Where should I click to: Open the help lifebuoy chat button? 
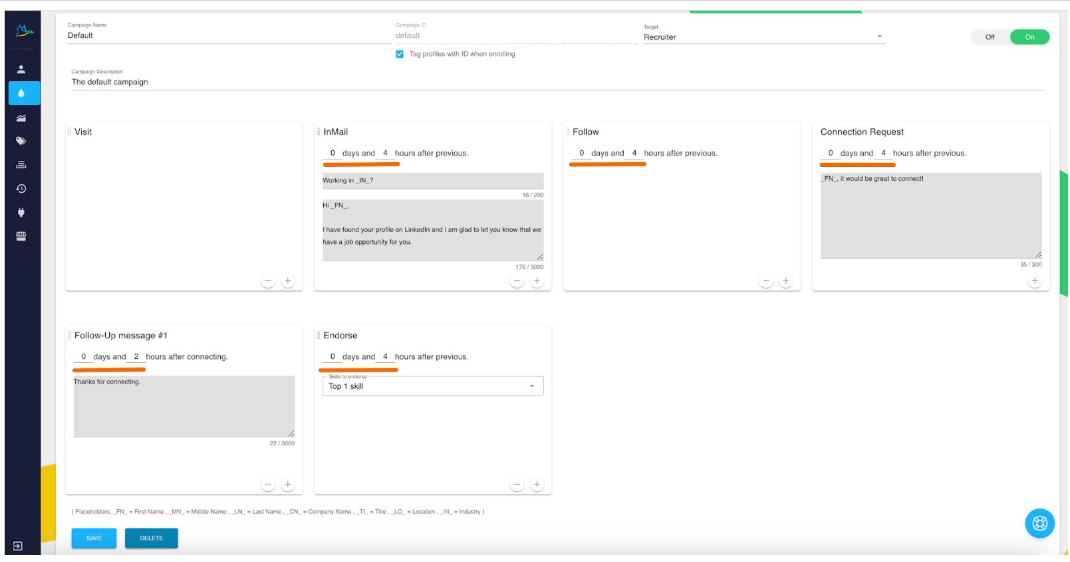click(1039, 523)
